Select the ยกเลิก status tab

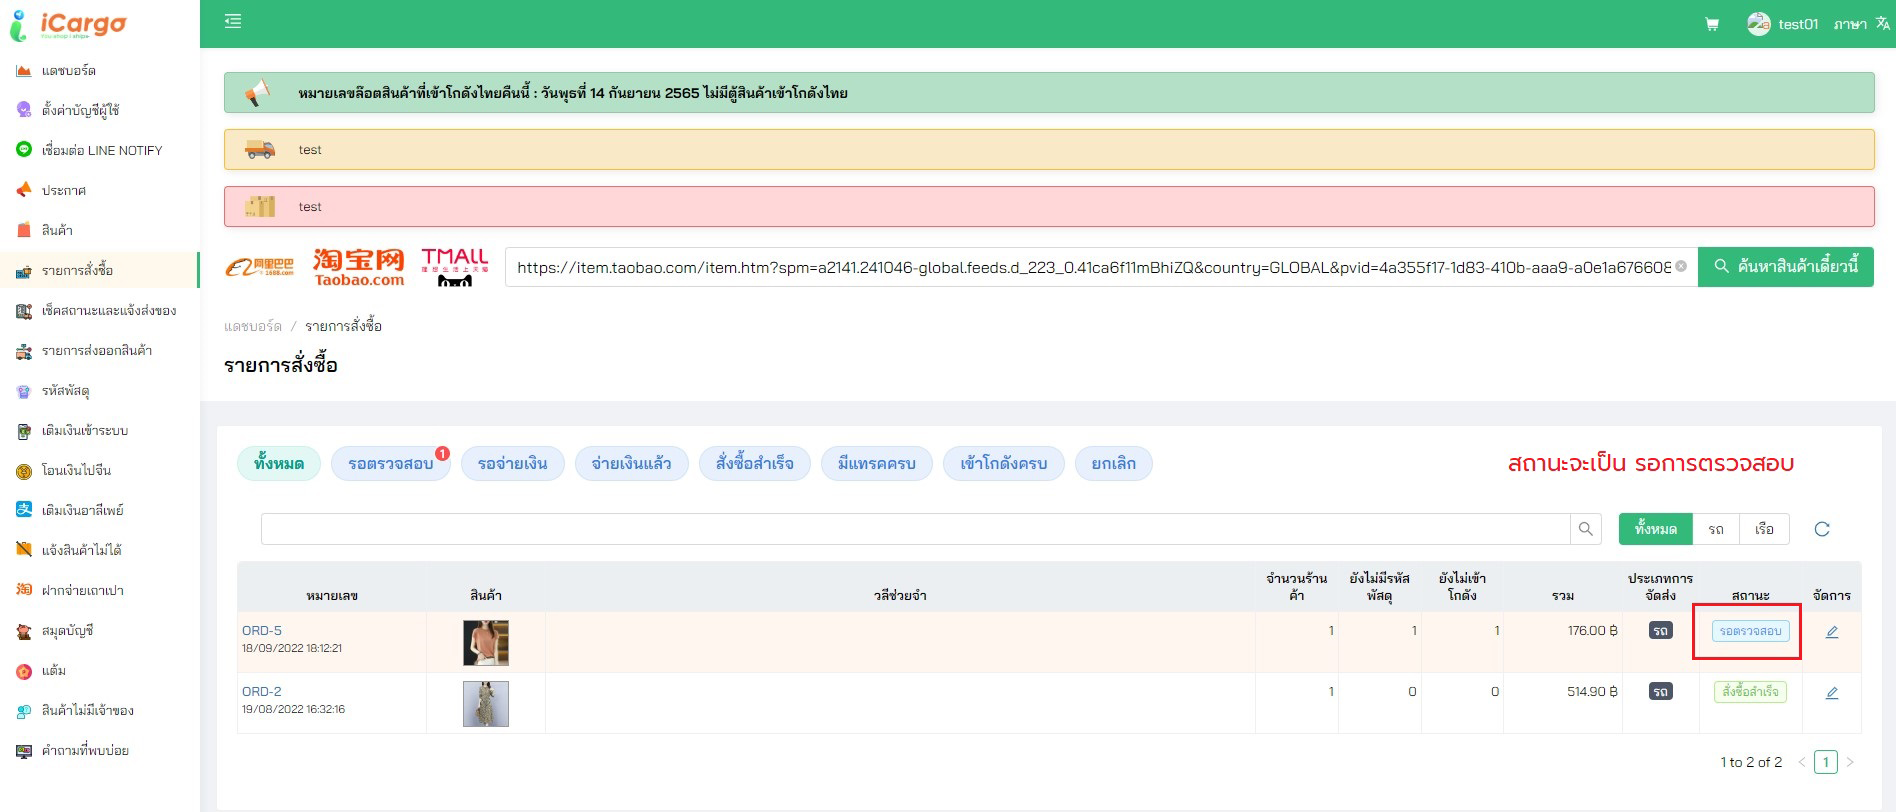pyautogui.click(x=1114, y=463)
